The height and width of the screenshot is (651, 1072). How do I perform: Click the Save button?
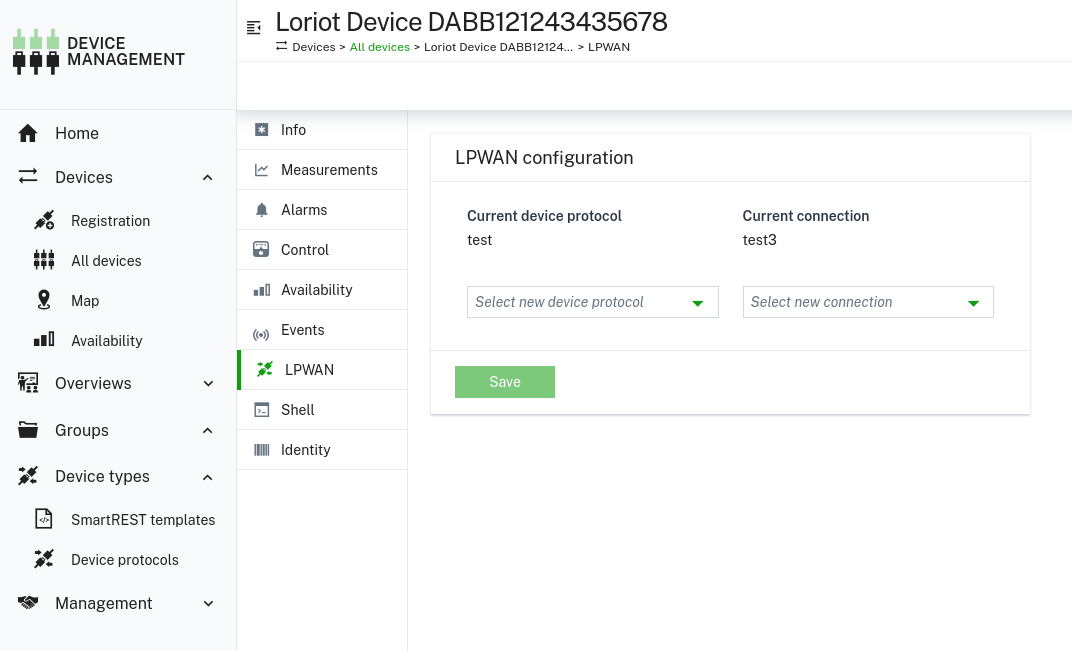point(505,381)
